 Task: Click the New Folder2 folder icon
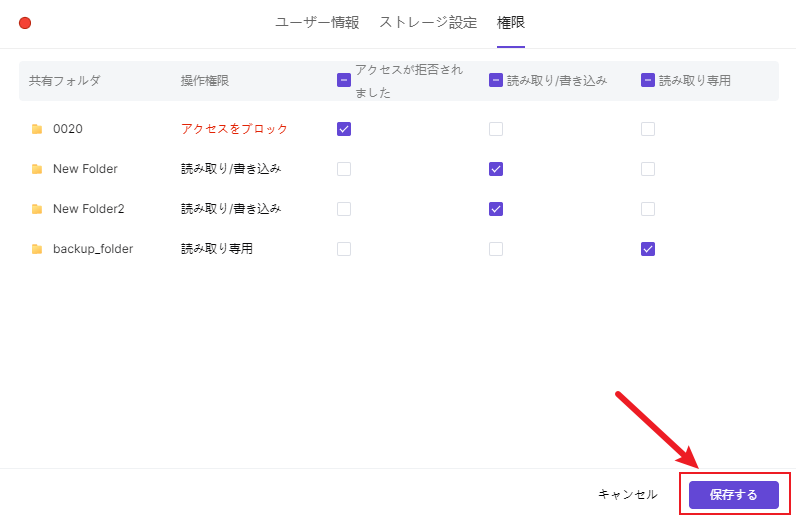(37, 209)
